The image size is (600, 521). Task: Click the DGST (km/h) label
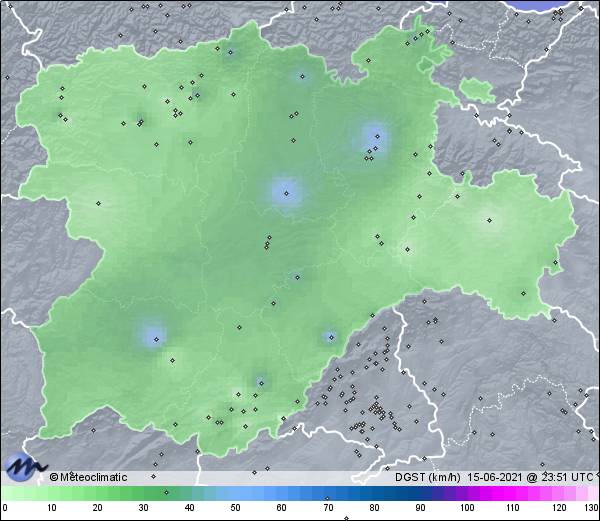[x=428, y=477]
